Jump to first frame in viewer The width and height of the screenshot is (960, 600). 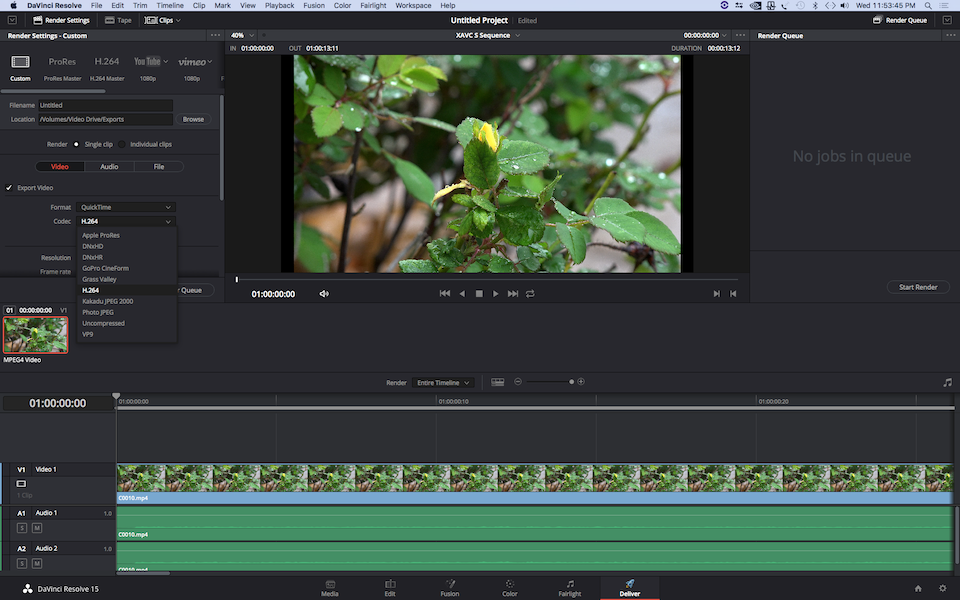pos(445,294)
